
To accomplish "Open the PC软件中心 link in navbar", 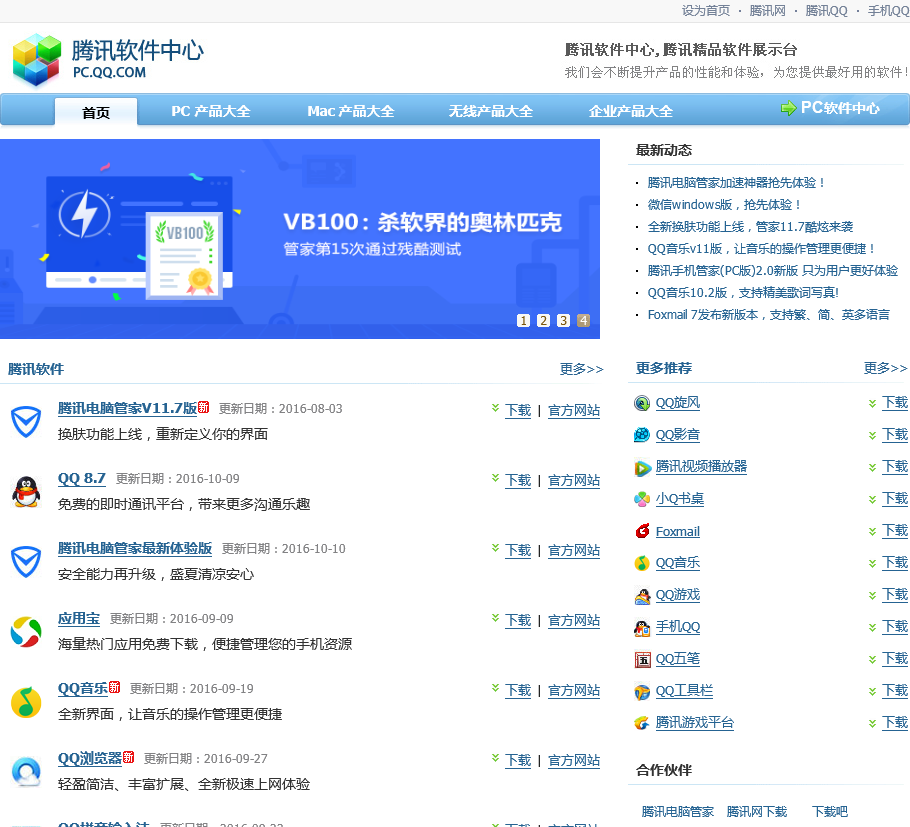I will [x=840, y=108].
